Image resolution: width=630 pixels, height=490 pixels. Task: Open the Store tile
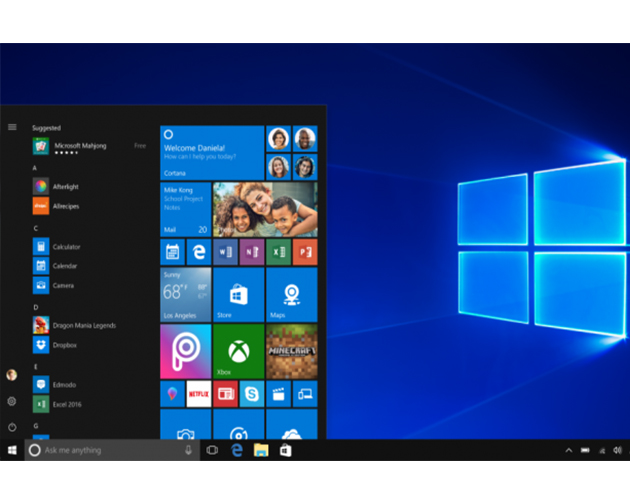click(239, 295)
